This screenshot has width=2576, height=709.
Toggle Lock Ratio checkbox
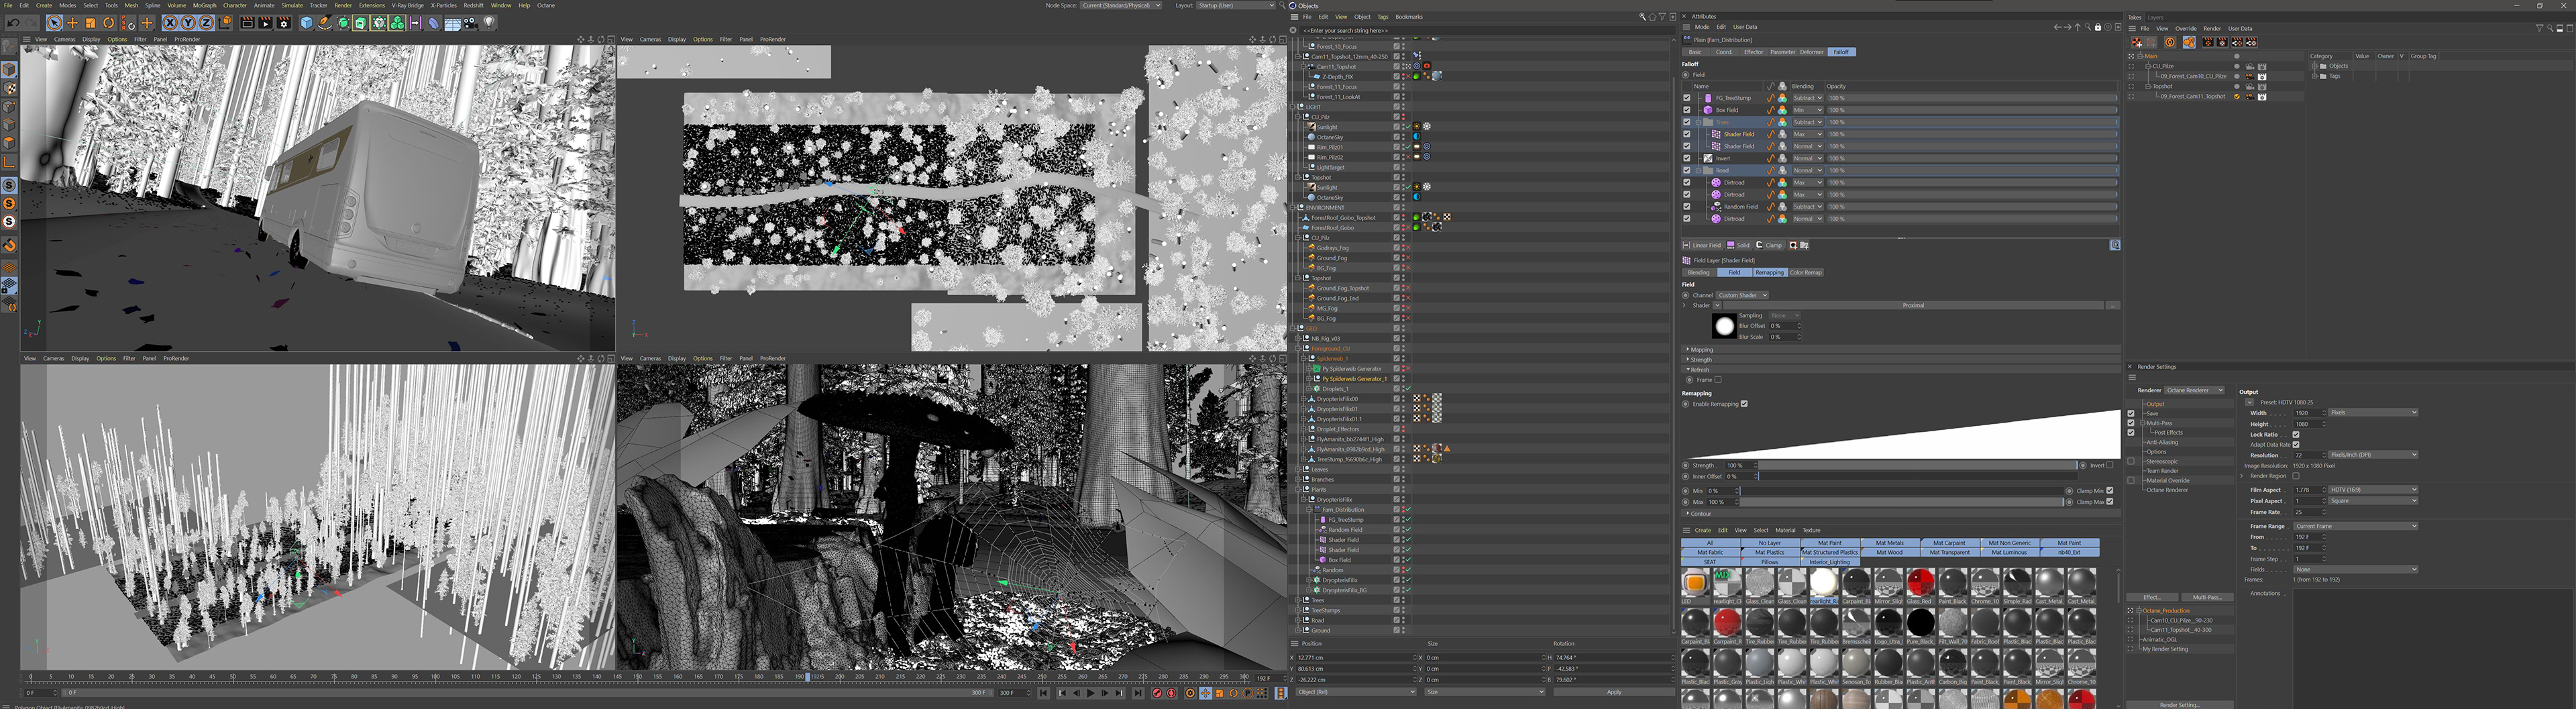click(2296, 435)
